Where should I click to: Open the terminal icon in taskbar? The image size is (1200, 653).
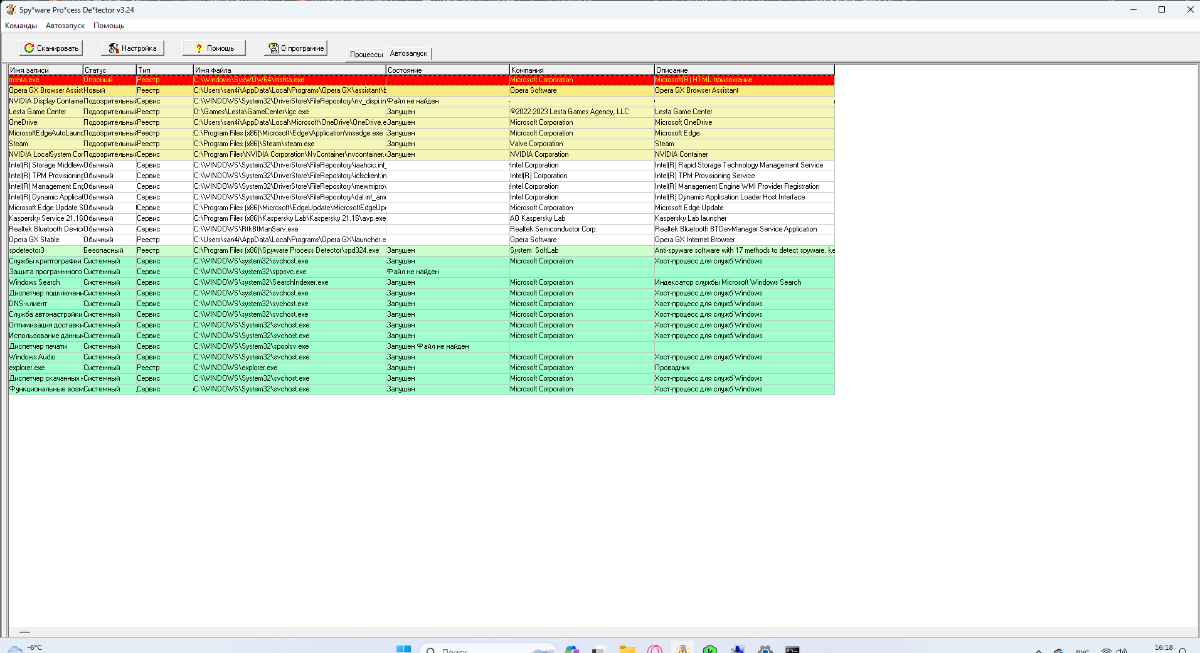coord(791,648)
